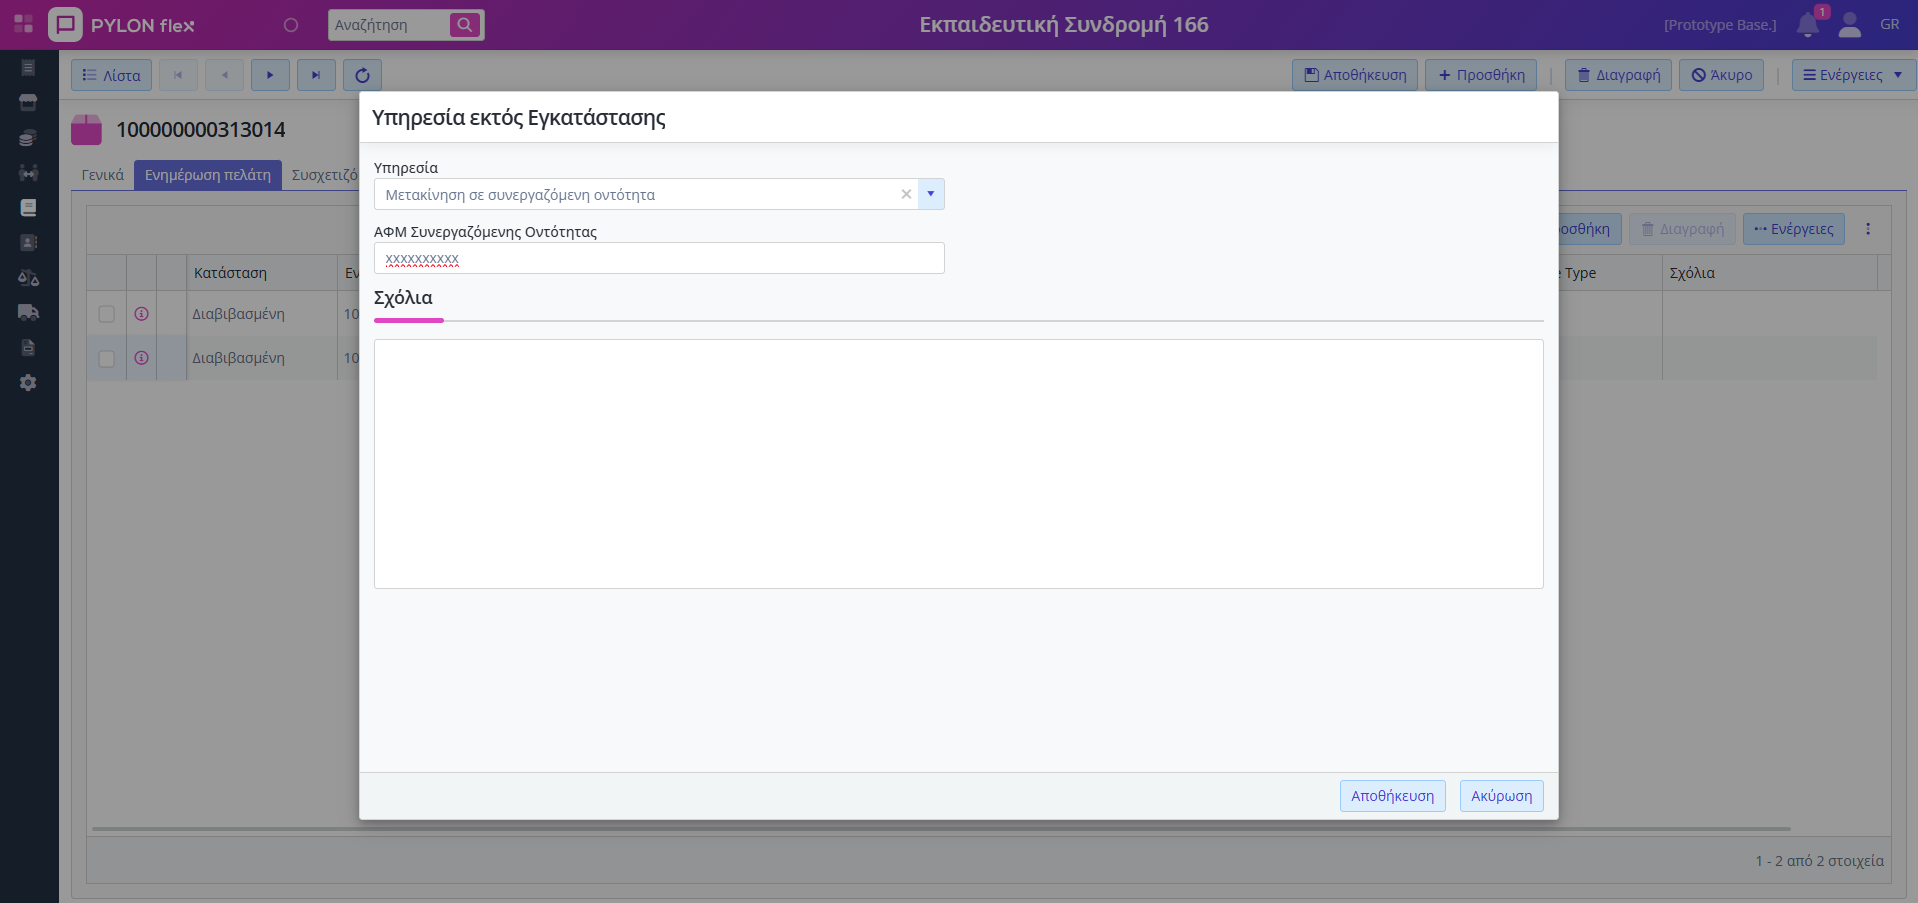Open the settings gear in sidebar
Screen dimensions: 1918x903
coord(28,382)
